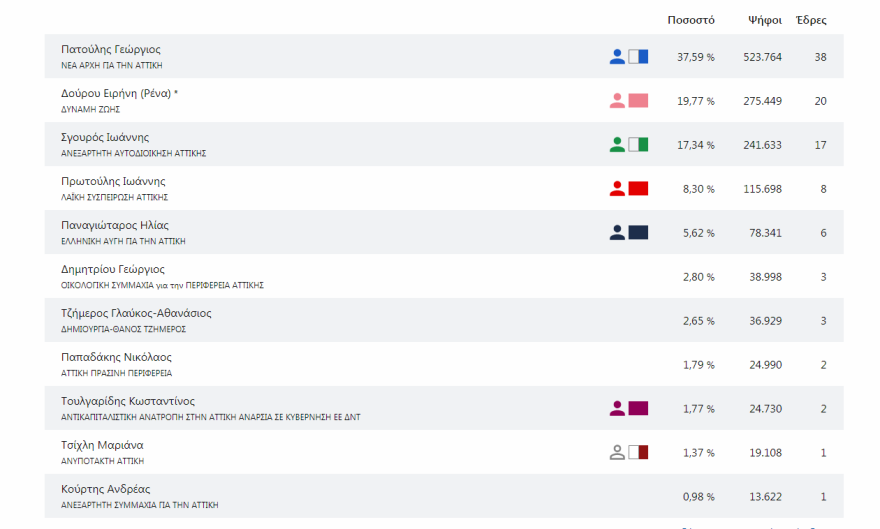Click the purple person icon for Τουλγαρίδης Κωσταντίνος
Viewport: 880px width, 529px height.
(617, 408)
